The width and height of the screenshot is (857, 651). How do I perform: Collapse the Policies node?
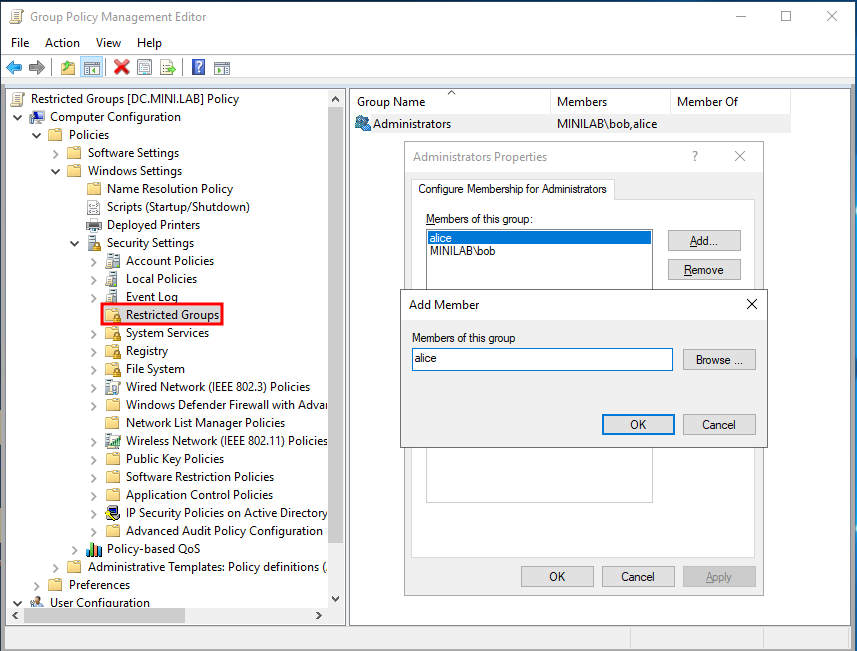coord(37,136)
